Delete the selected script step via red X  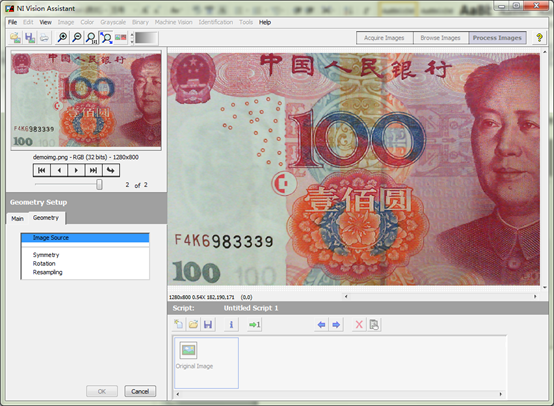tap(359, 324)
